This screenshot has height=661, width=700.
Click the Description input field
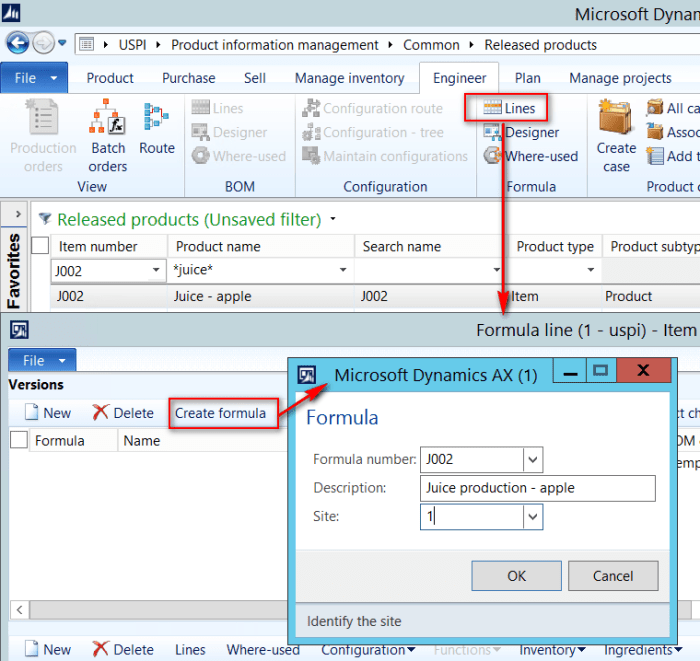point(538,488)
